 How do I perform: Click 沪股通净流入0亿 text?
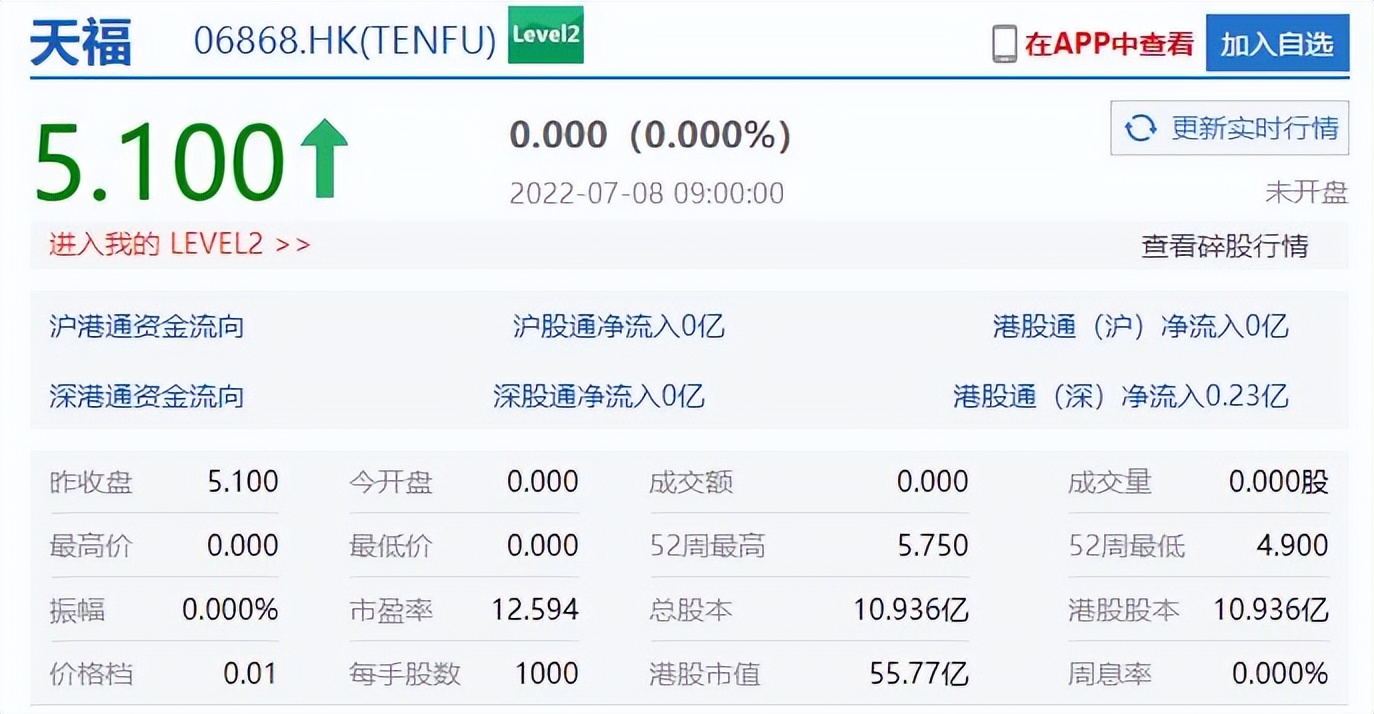(618, 327)
